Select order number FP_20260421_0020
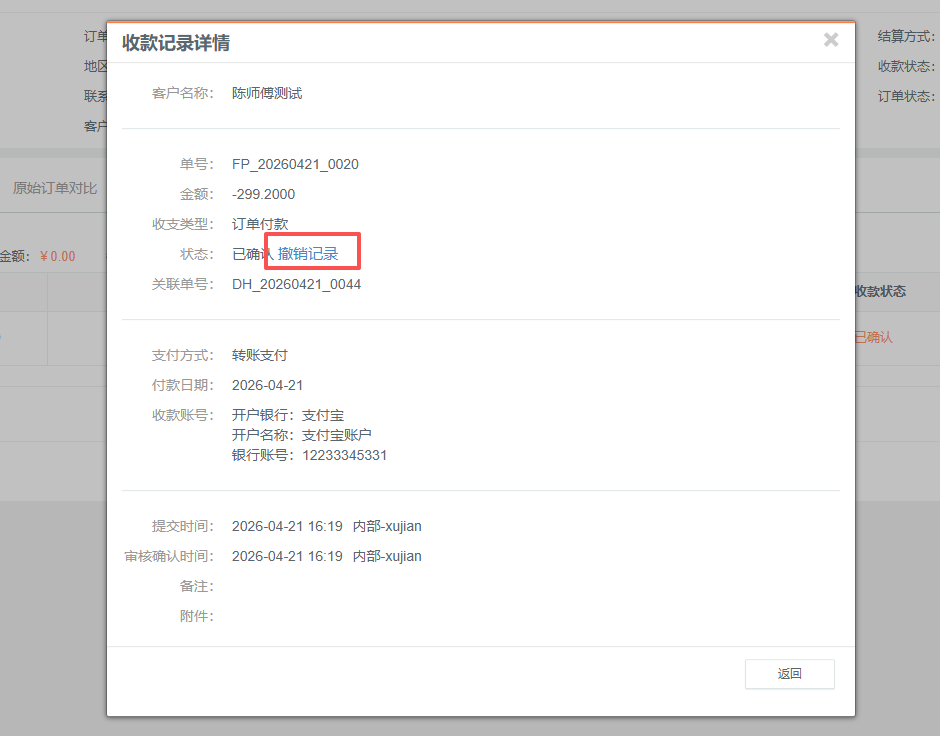This screenshot has width=940, height=736. [x=295, y=164]
